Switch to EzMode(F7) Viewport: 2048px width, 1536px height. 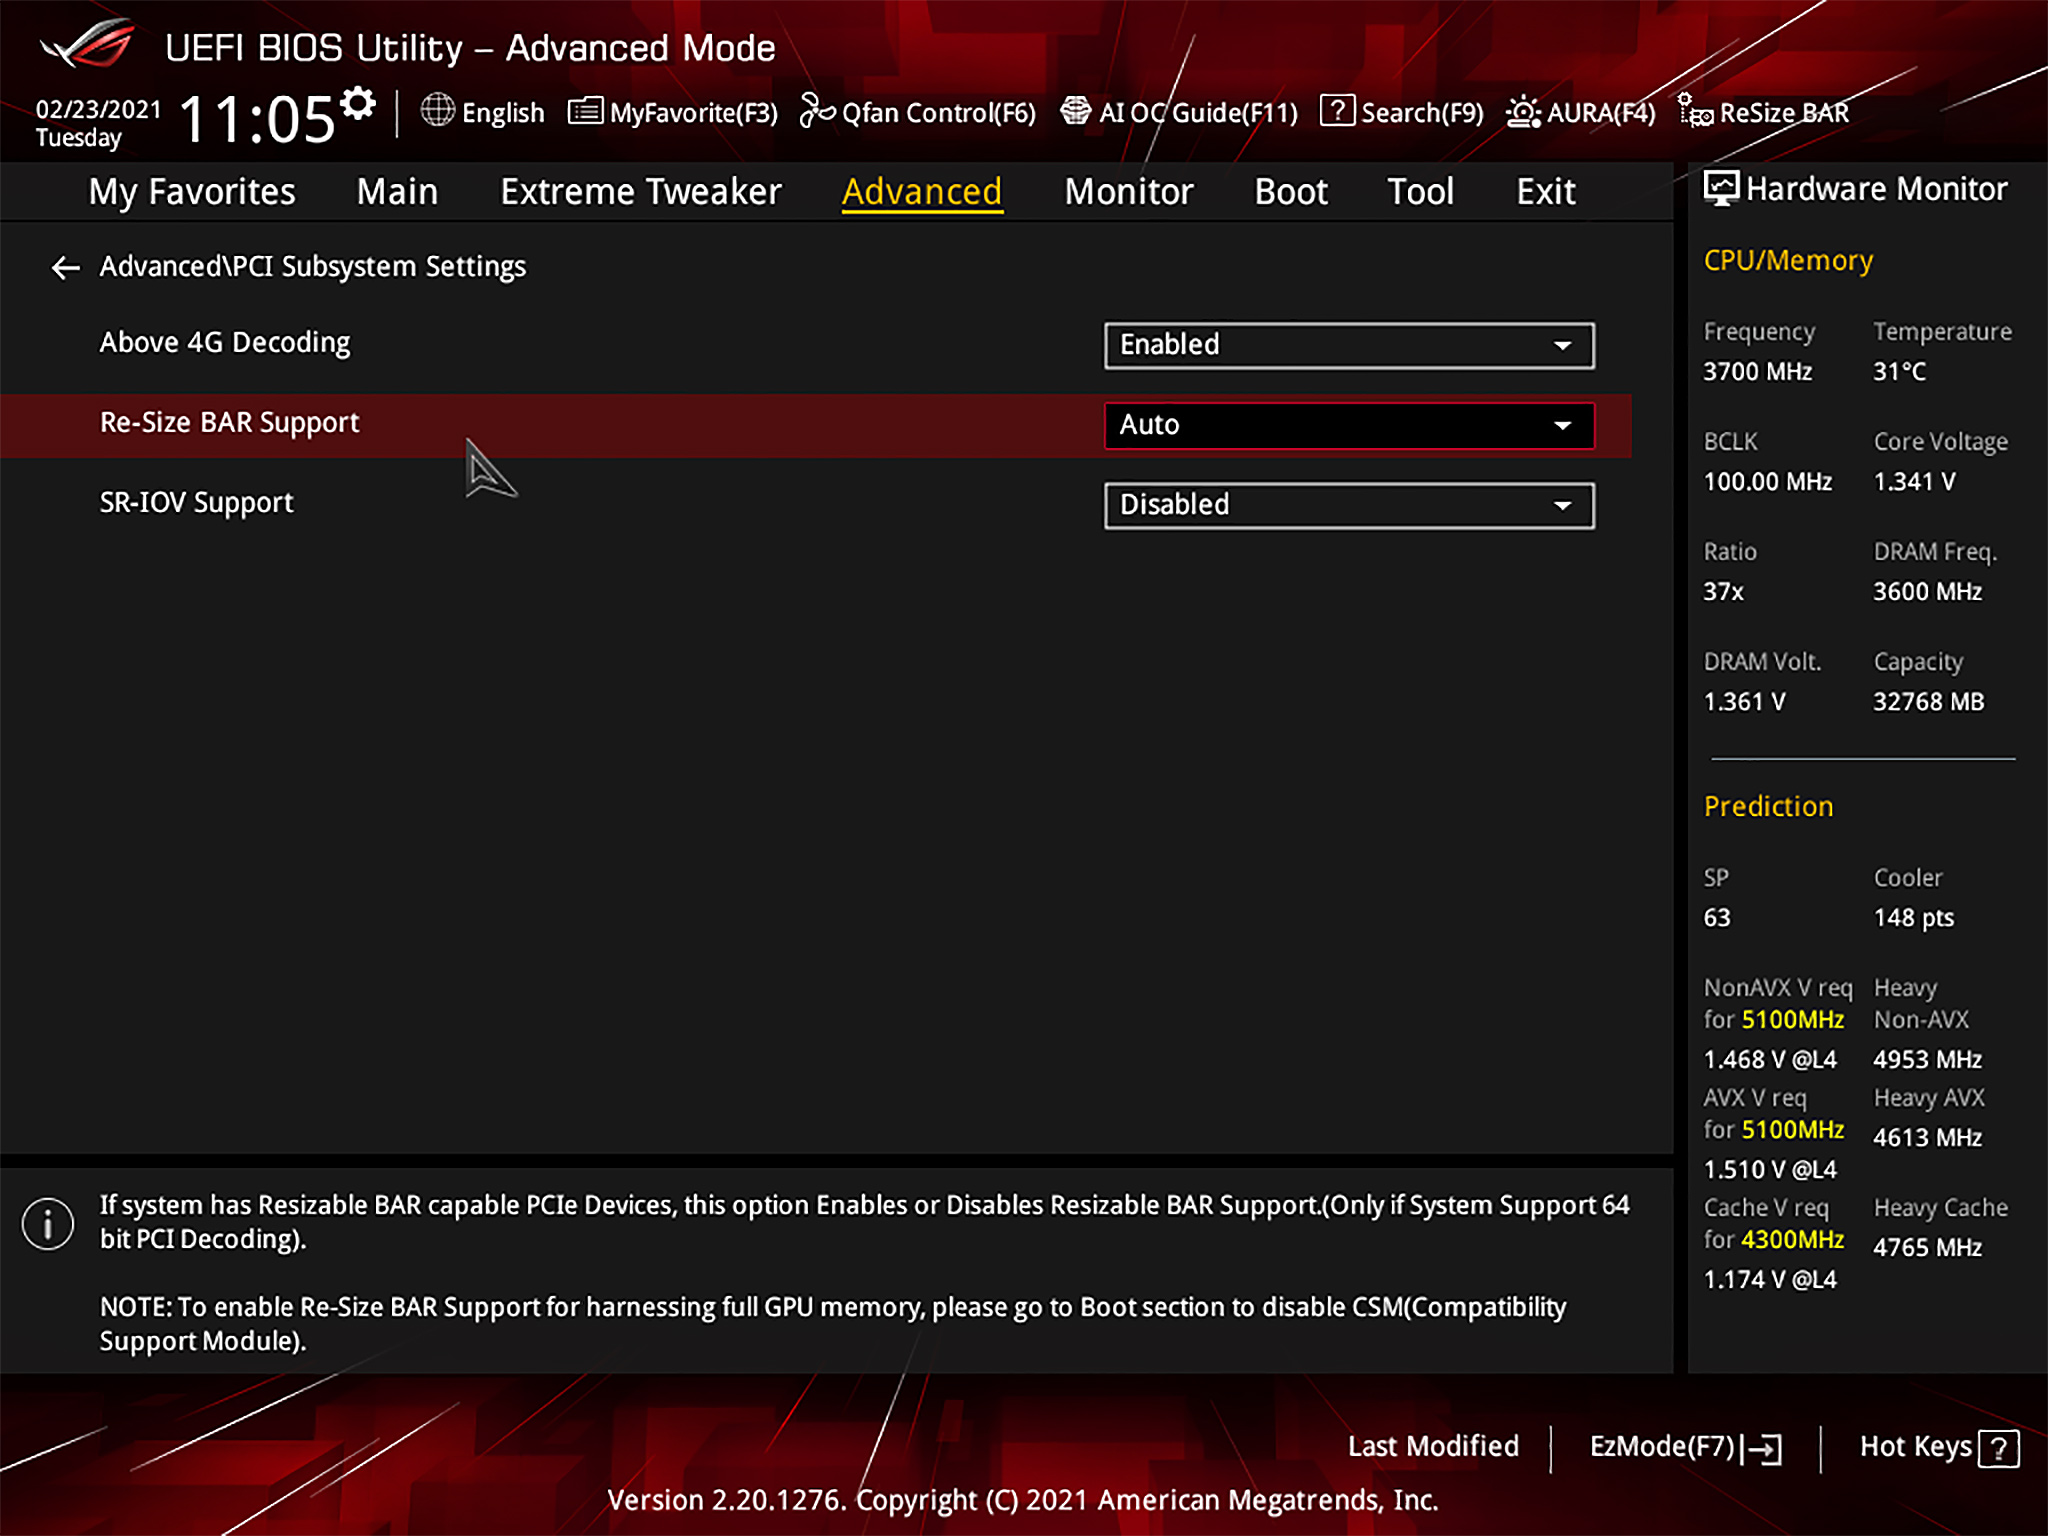1685,1446
